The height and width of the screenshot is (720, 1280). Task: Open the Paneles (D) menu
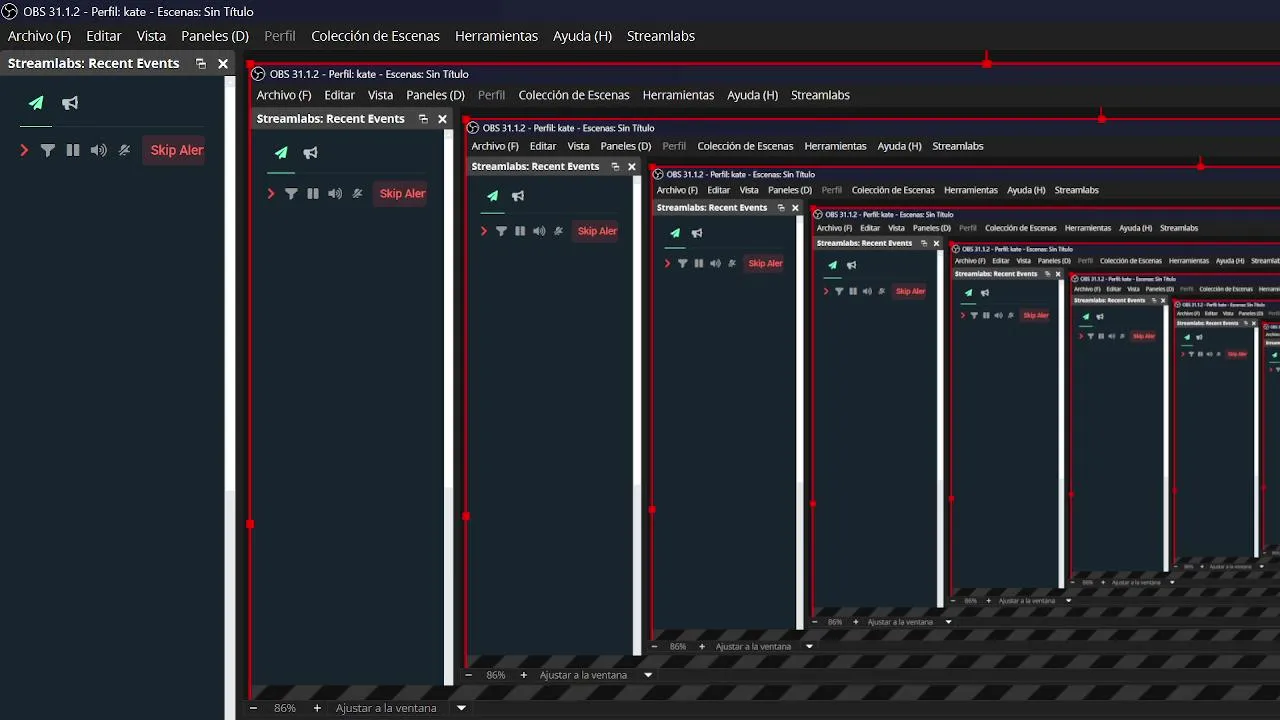click(x=215, y=36)
